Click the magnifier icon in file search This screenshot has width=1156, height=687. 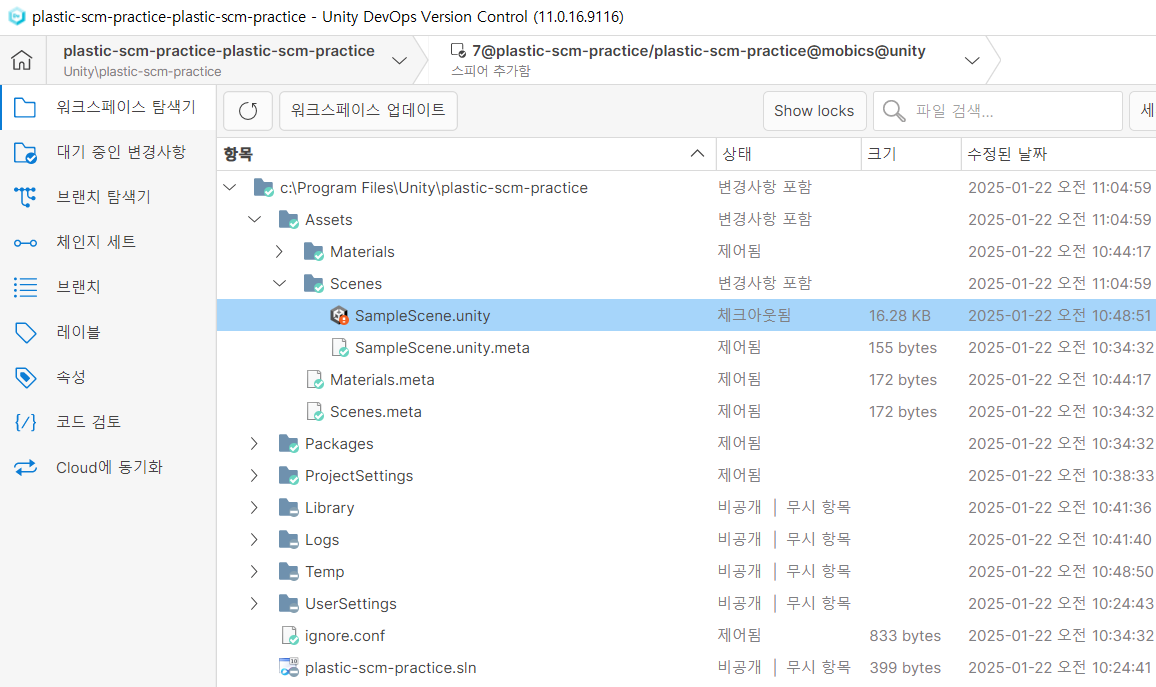tap(894, 111)
